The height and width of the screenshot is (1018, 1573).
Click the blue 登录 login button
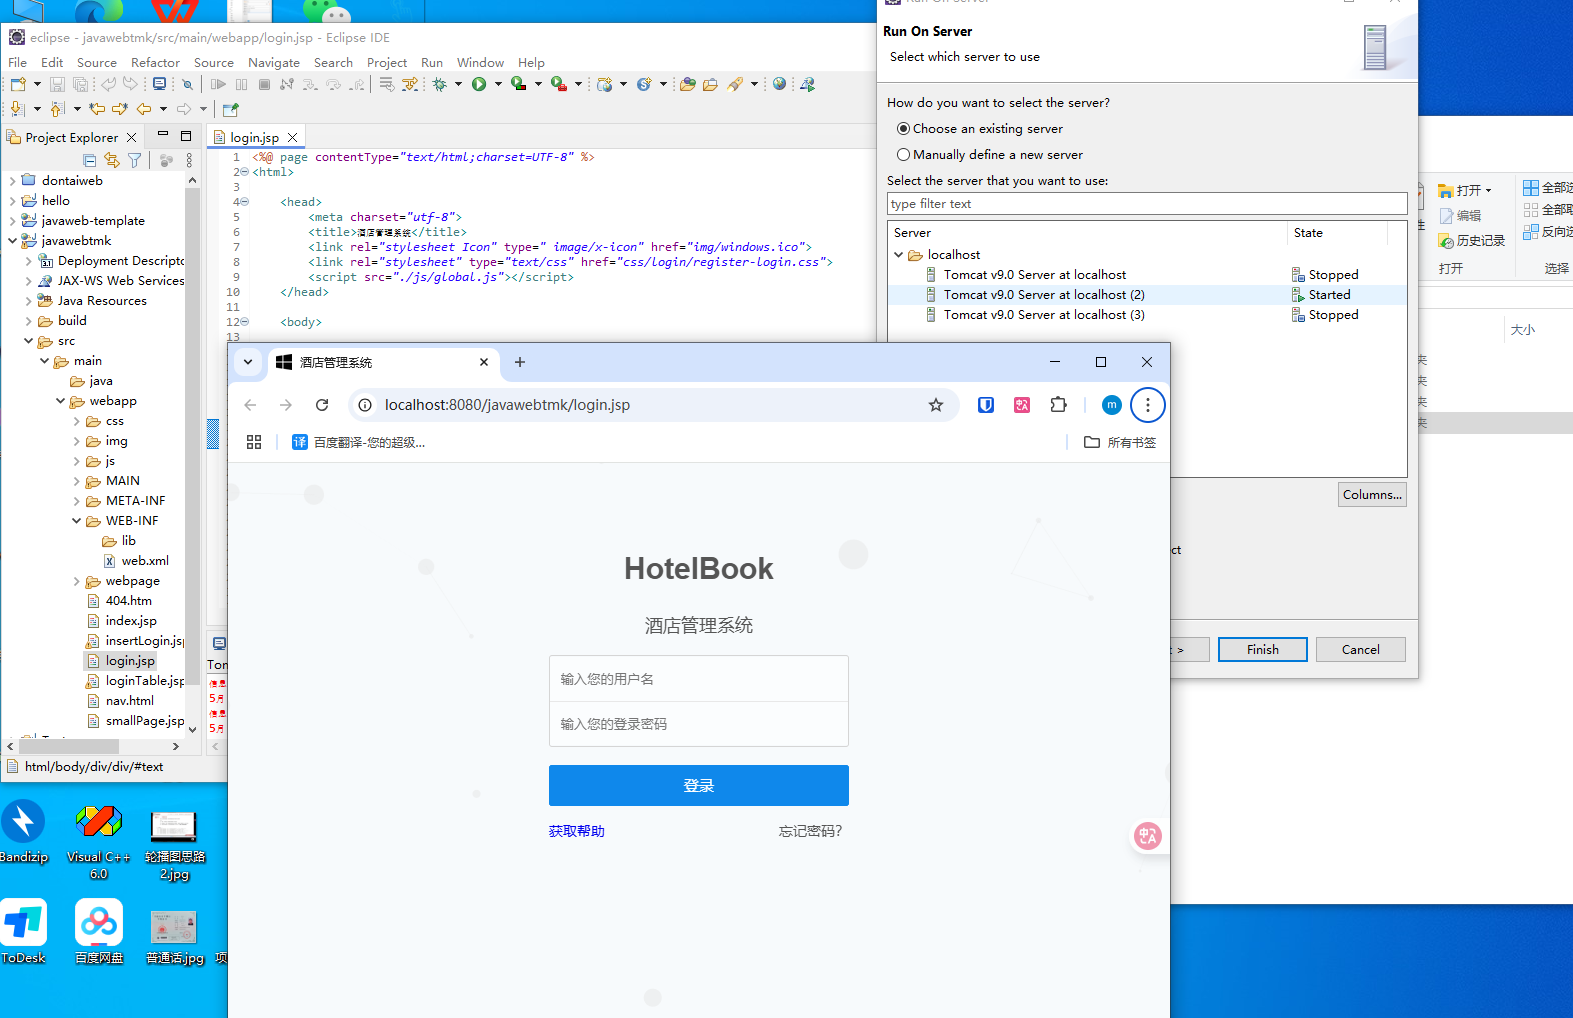698,785
